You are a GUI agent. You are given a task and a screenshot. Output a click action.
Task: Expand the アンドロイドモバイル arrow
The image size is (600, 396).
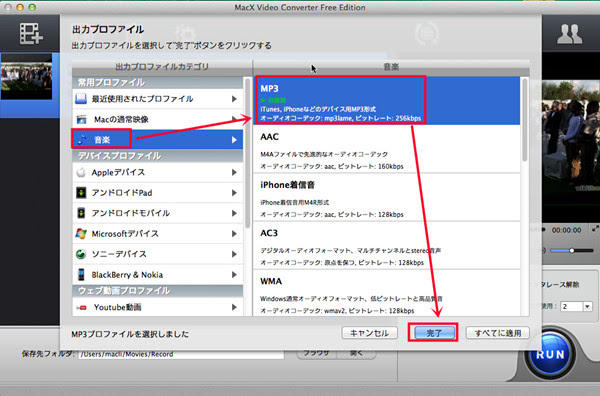pos(234,213)
